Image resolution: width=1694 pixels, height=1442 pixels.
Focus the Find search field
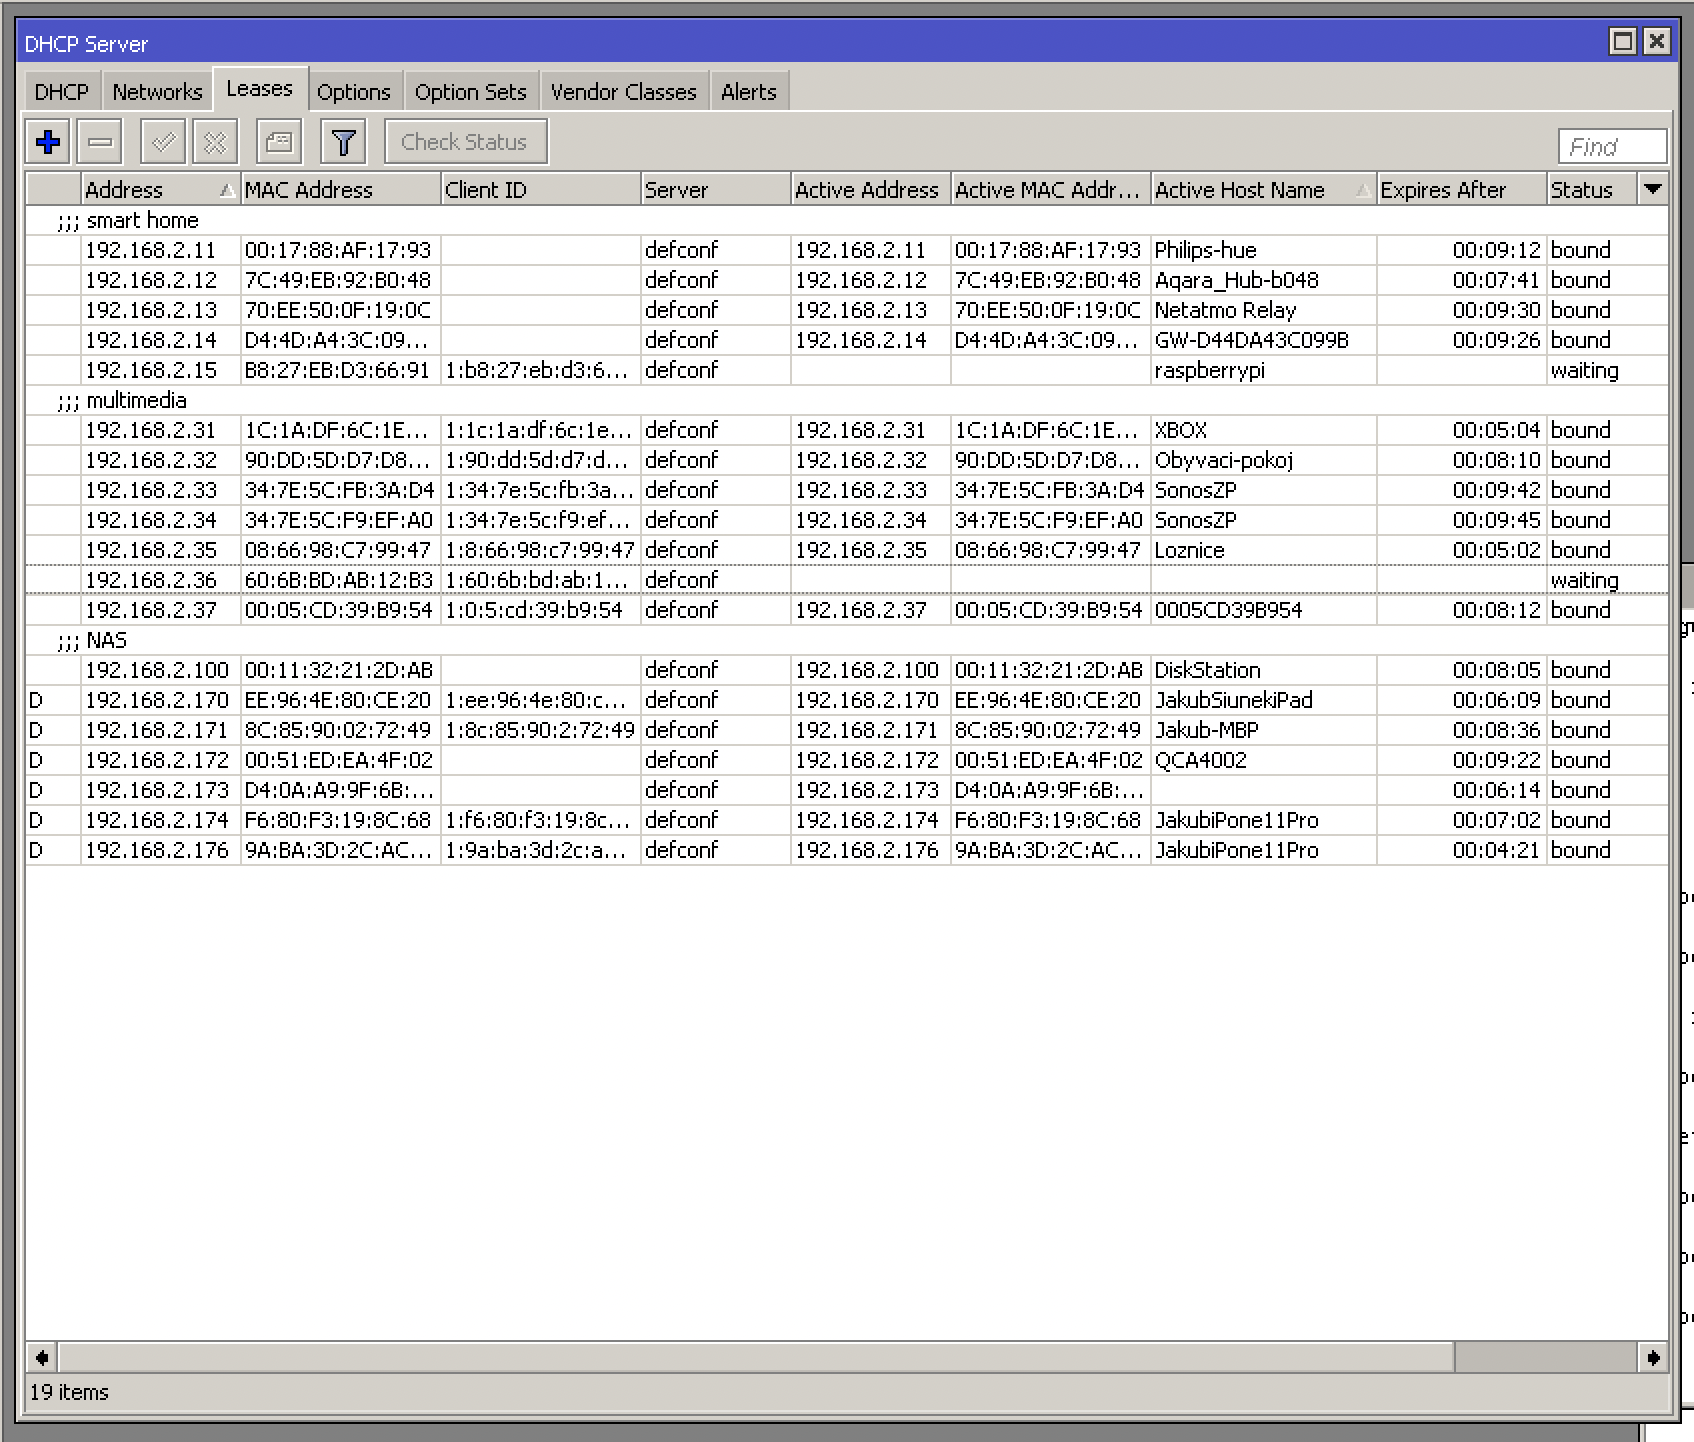click(1612, 147)
